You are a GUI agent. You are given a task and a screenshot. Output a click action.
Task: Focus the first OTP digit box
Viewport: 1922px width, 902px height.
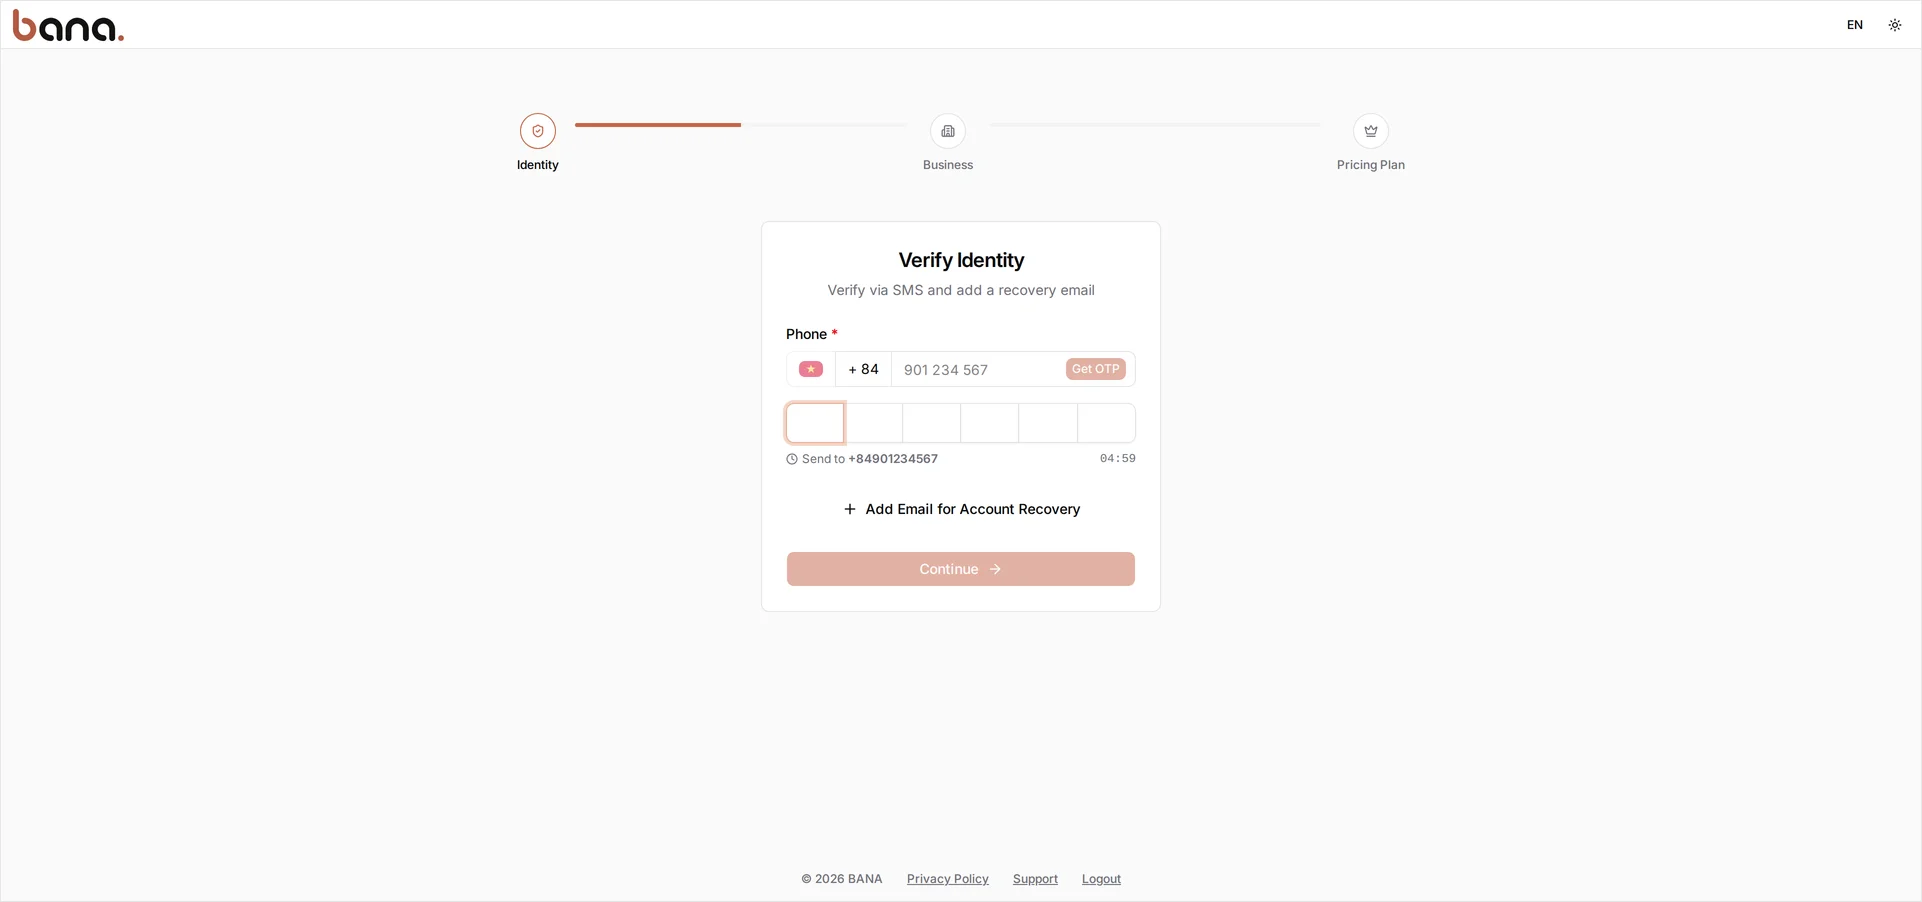pyautogui.click(x=815, y=423)
